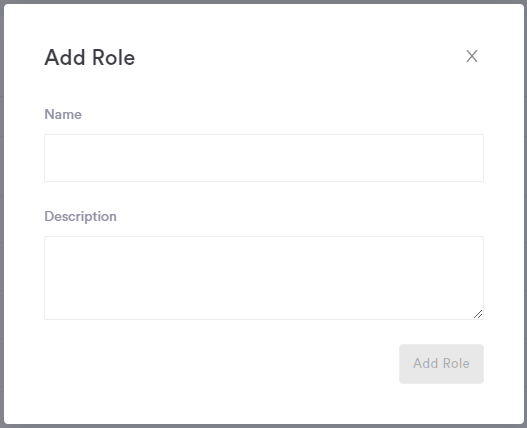Activate the empty box under Description
The width and height of the screenshot is (527, 428).
click(264, 278)
